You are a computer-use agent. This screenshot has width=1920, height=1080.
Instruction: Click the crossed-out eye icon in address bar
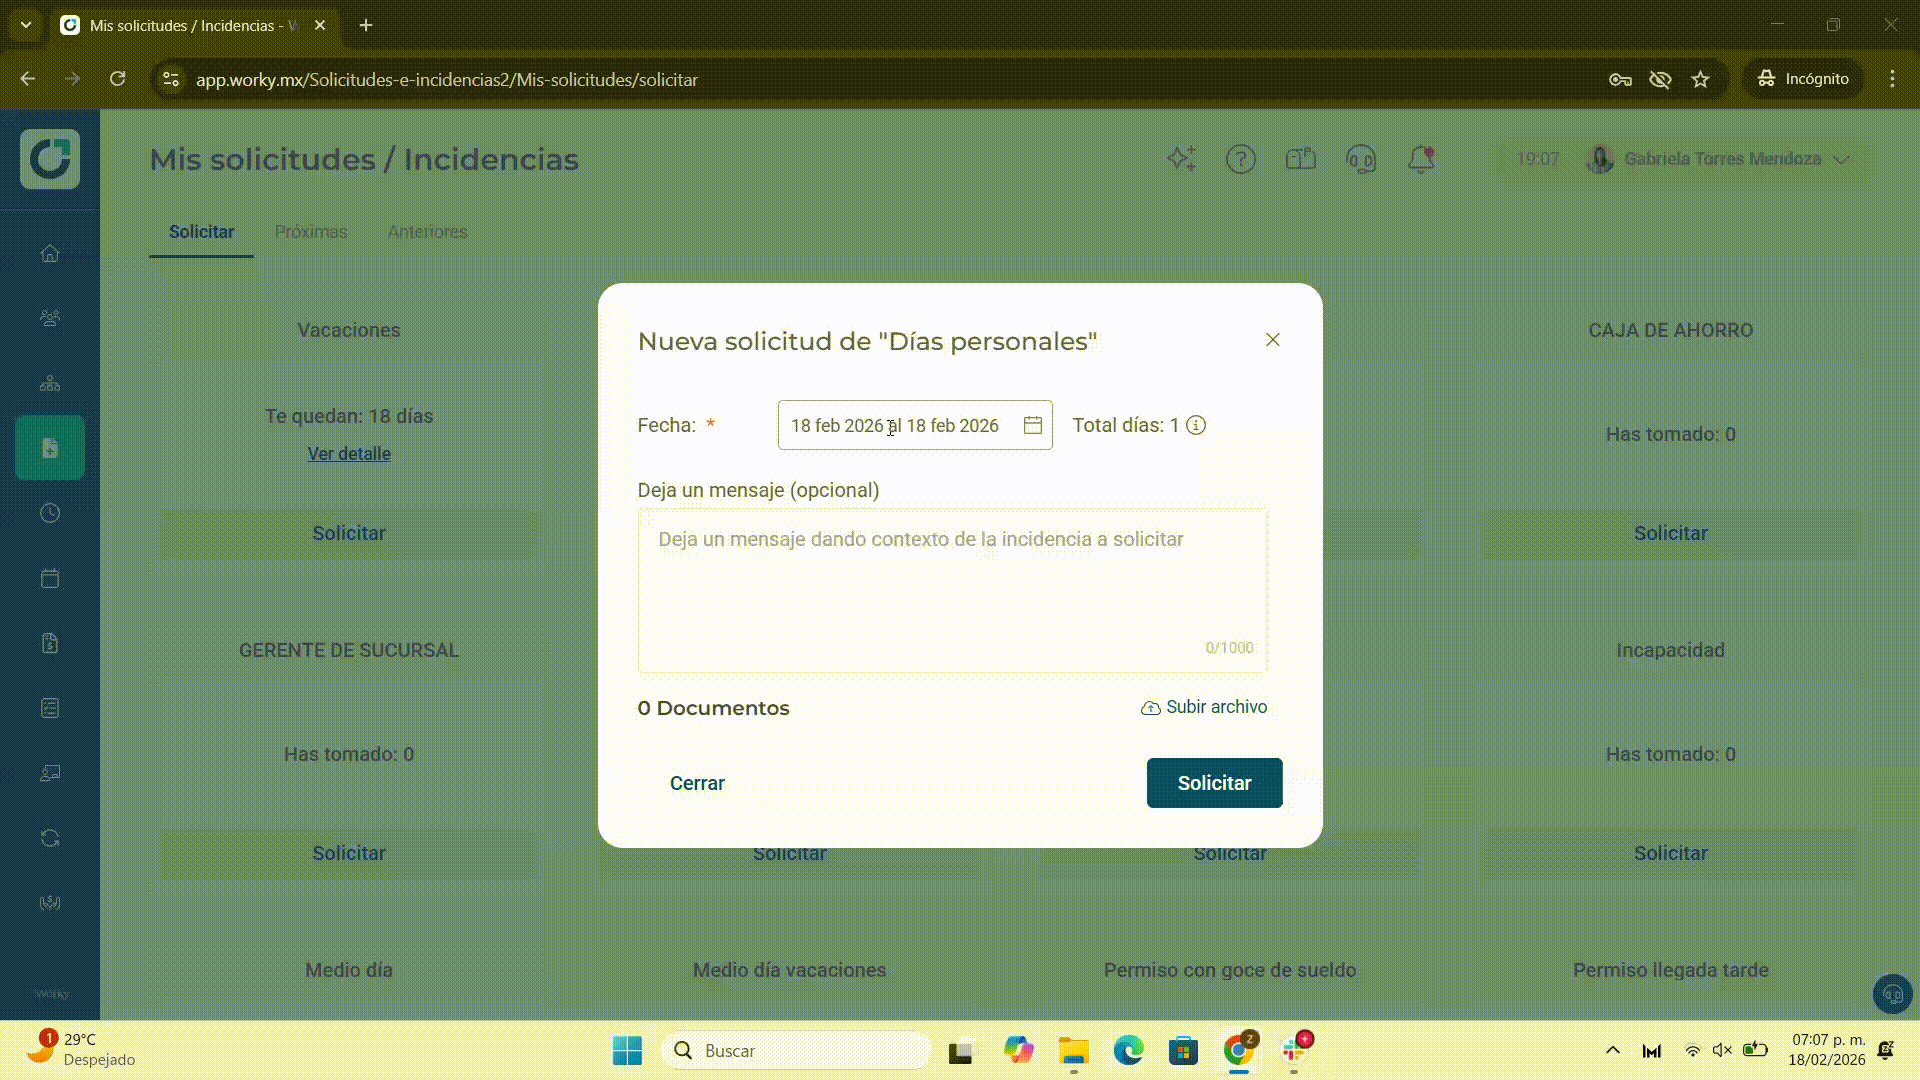click(x=1660, y=79)
